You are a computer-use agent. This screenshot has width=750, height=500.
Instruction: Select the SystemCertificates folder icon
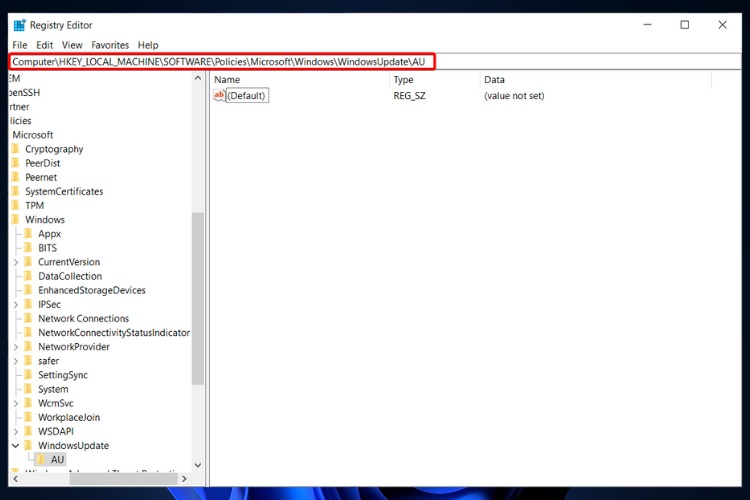pyautogui.click(x=15, y=191)
